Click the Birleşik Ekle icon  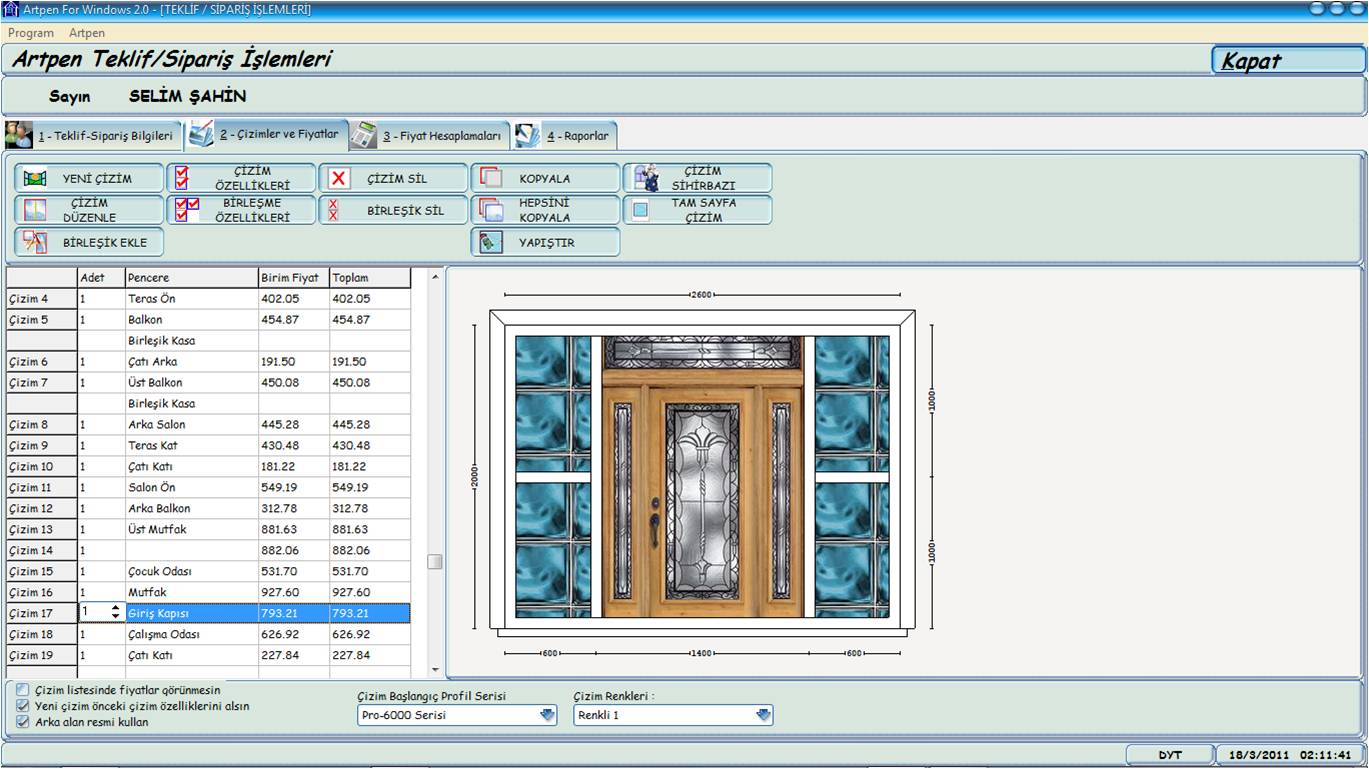[x=36, y=242]
